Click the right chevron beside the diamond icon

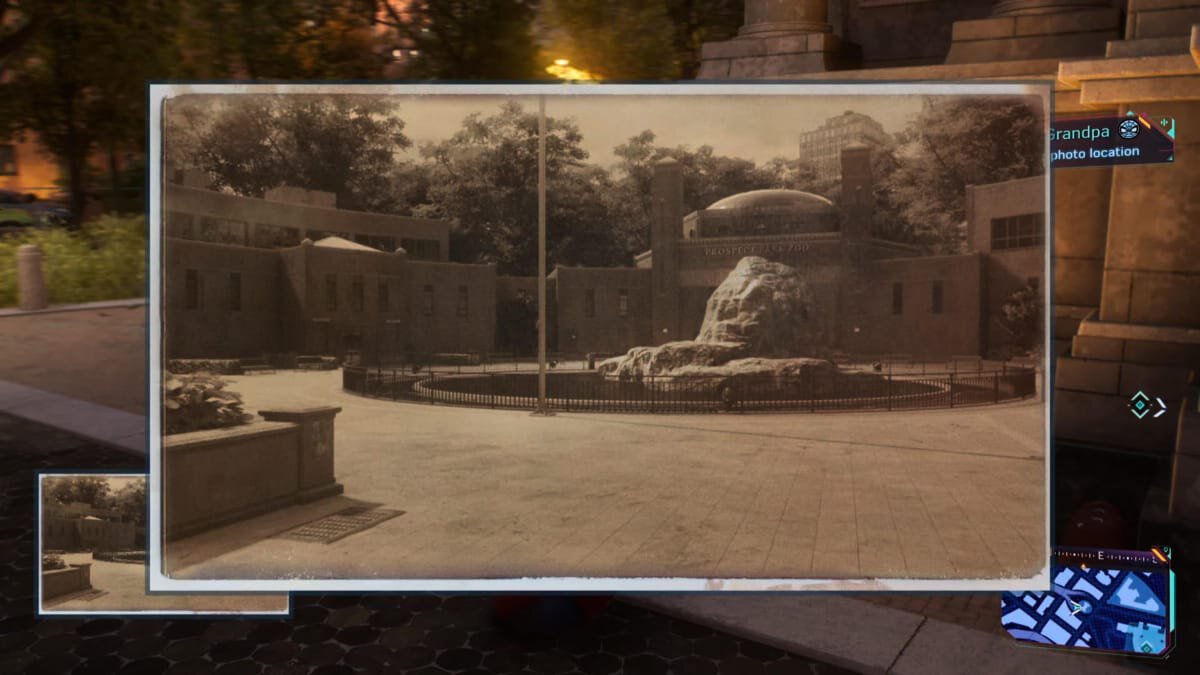point(1160,406)
